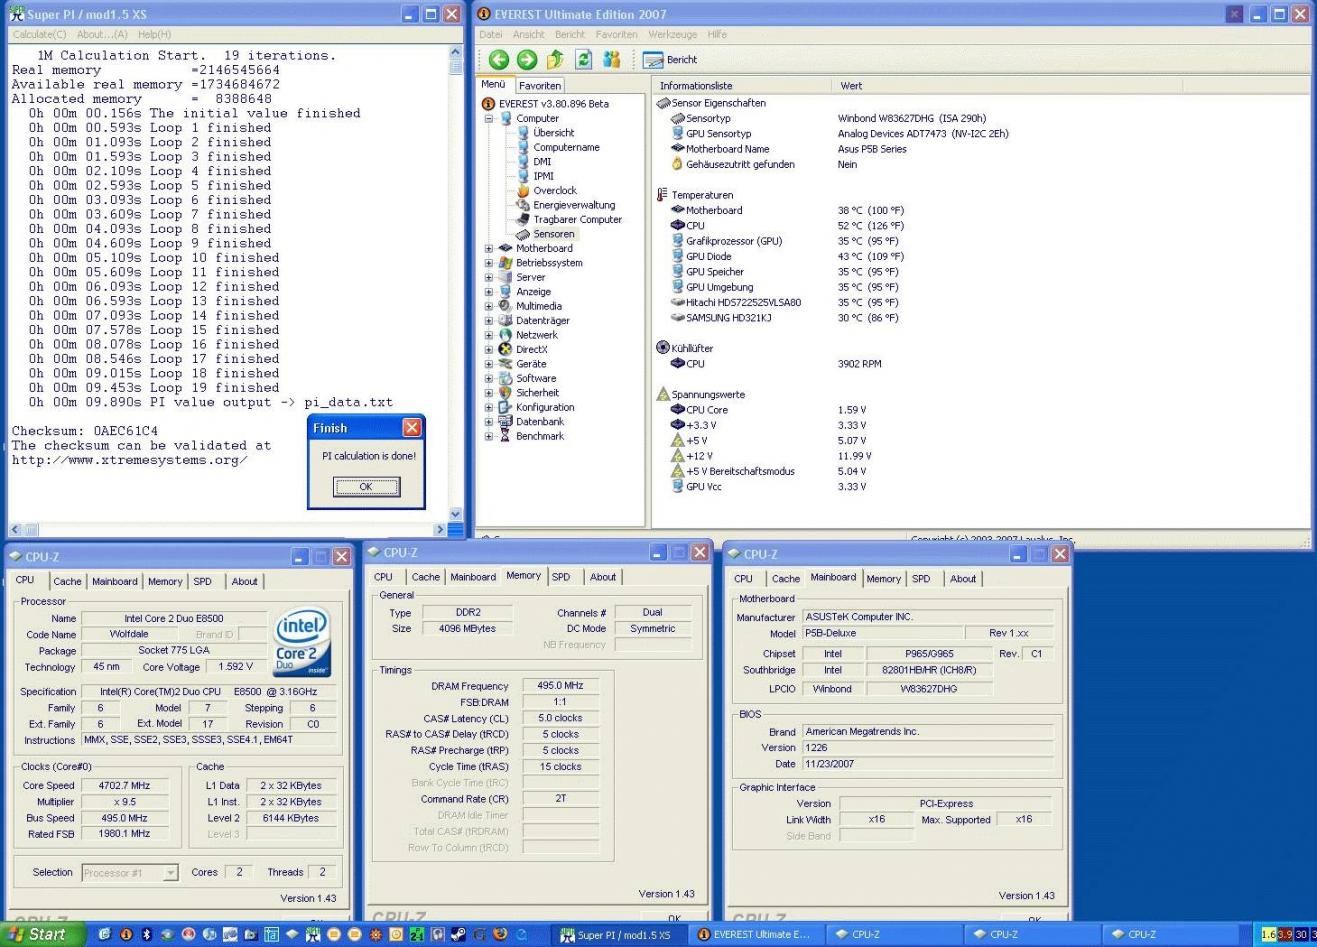Click OK in the Finish dialog
1317x947 pixels.
[366, 487]
